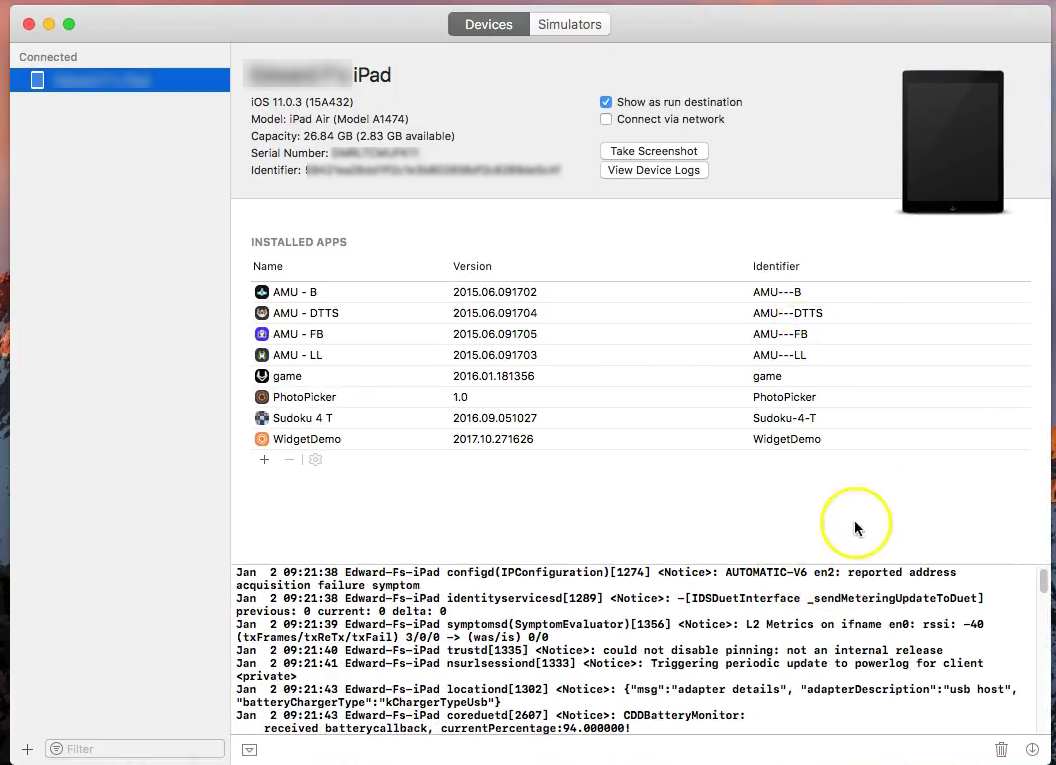Click the iOS 11.0.3 (15A432) text
The width and height of the screenshot is (1056, 765).
point(302,102)
